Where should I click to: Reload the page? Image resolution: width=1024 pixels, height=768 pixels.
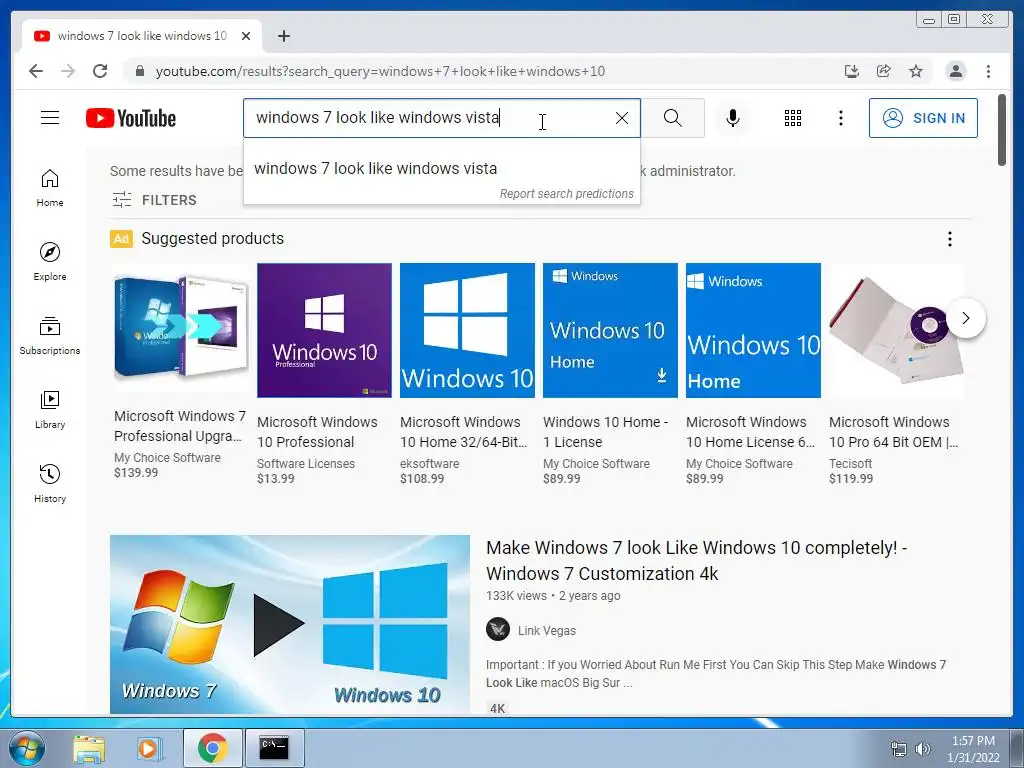(100, 71)
